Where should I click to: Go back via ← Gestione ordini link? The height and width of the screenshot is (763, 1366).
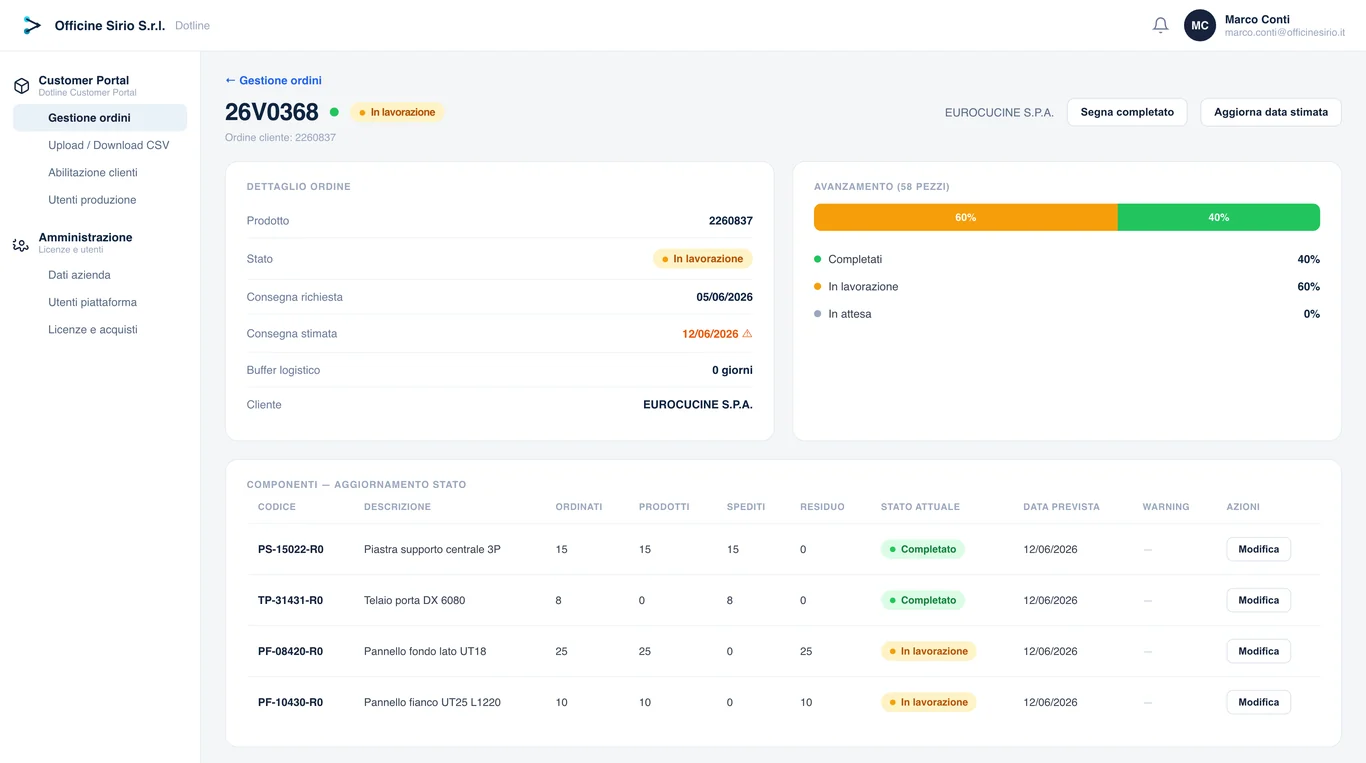point(273,80)
